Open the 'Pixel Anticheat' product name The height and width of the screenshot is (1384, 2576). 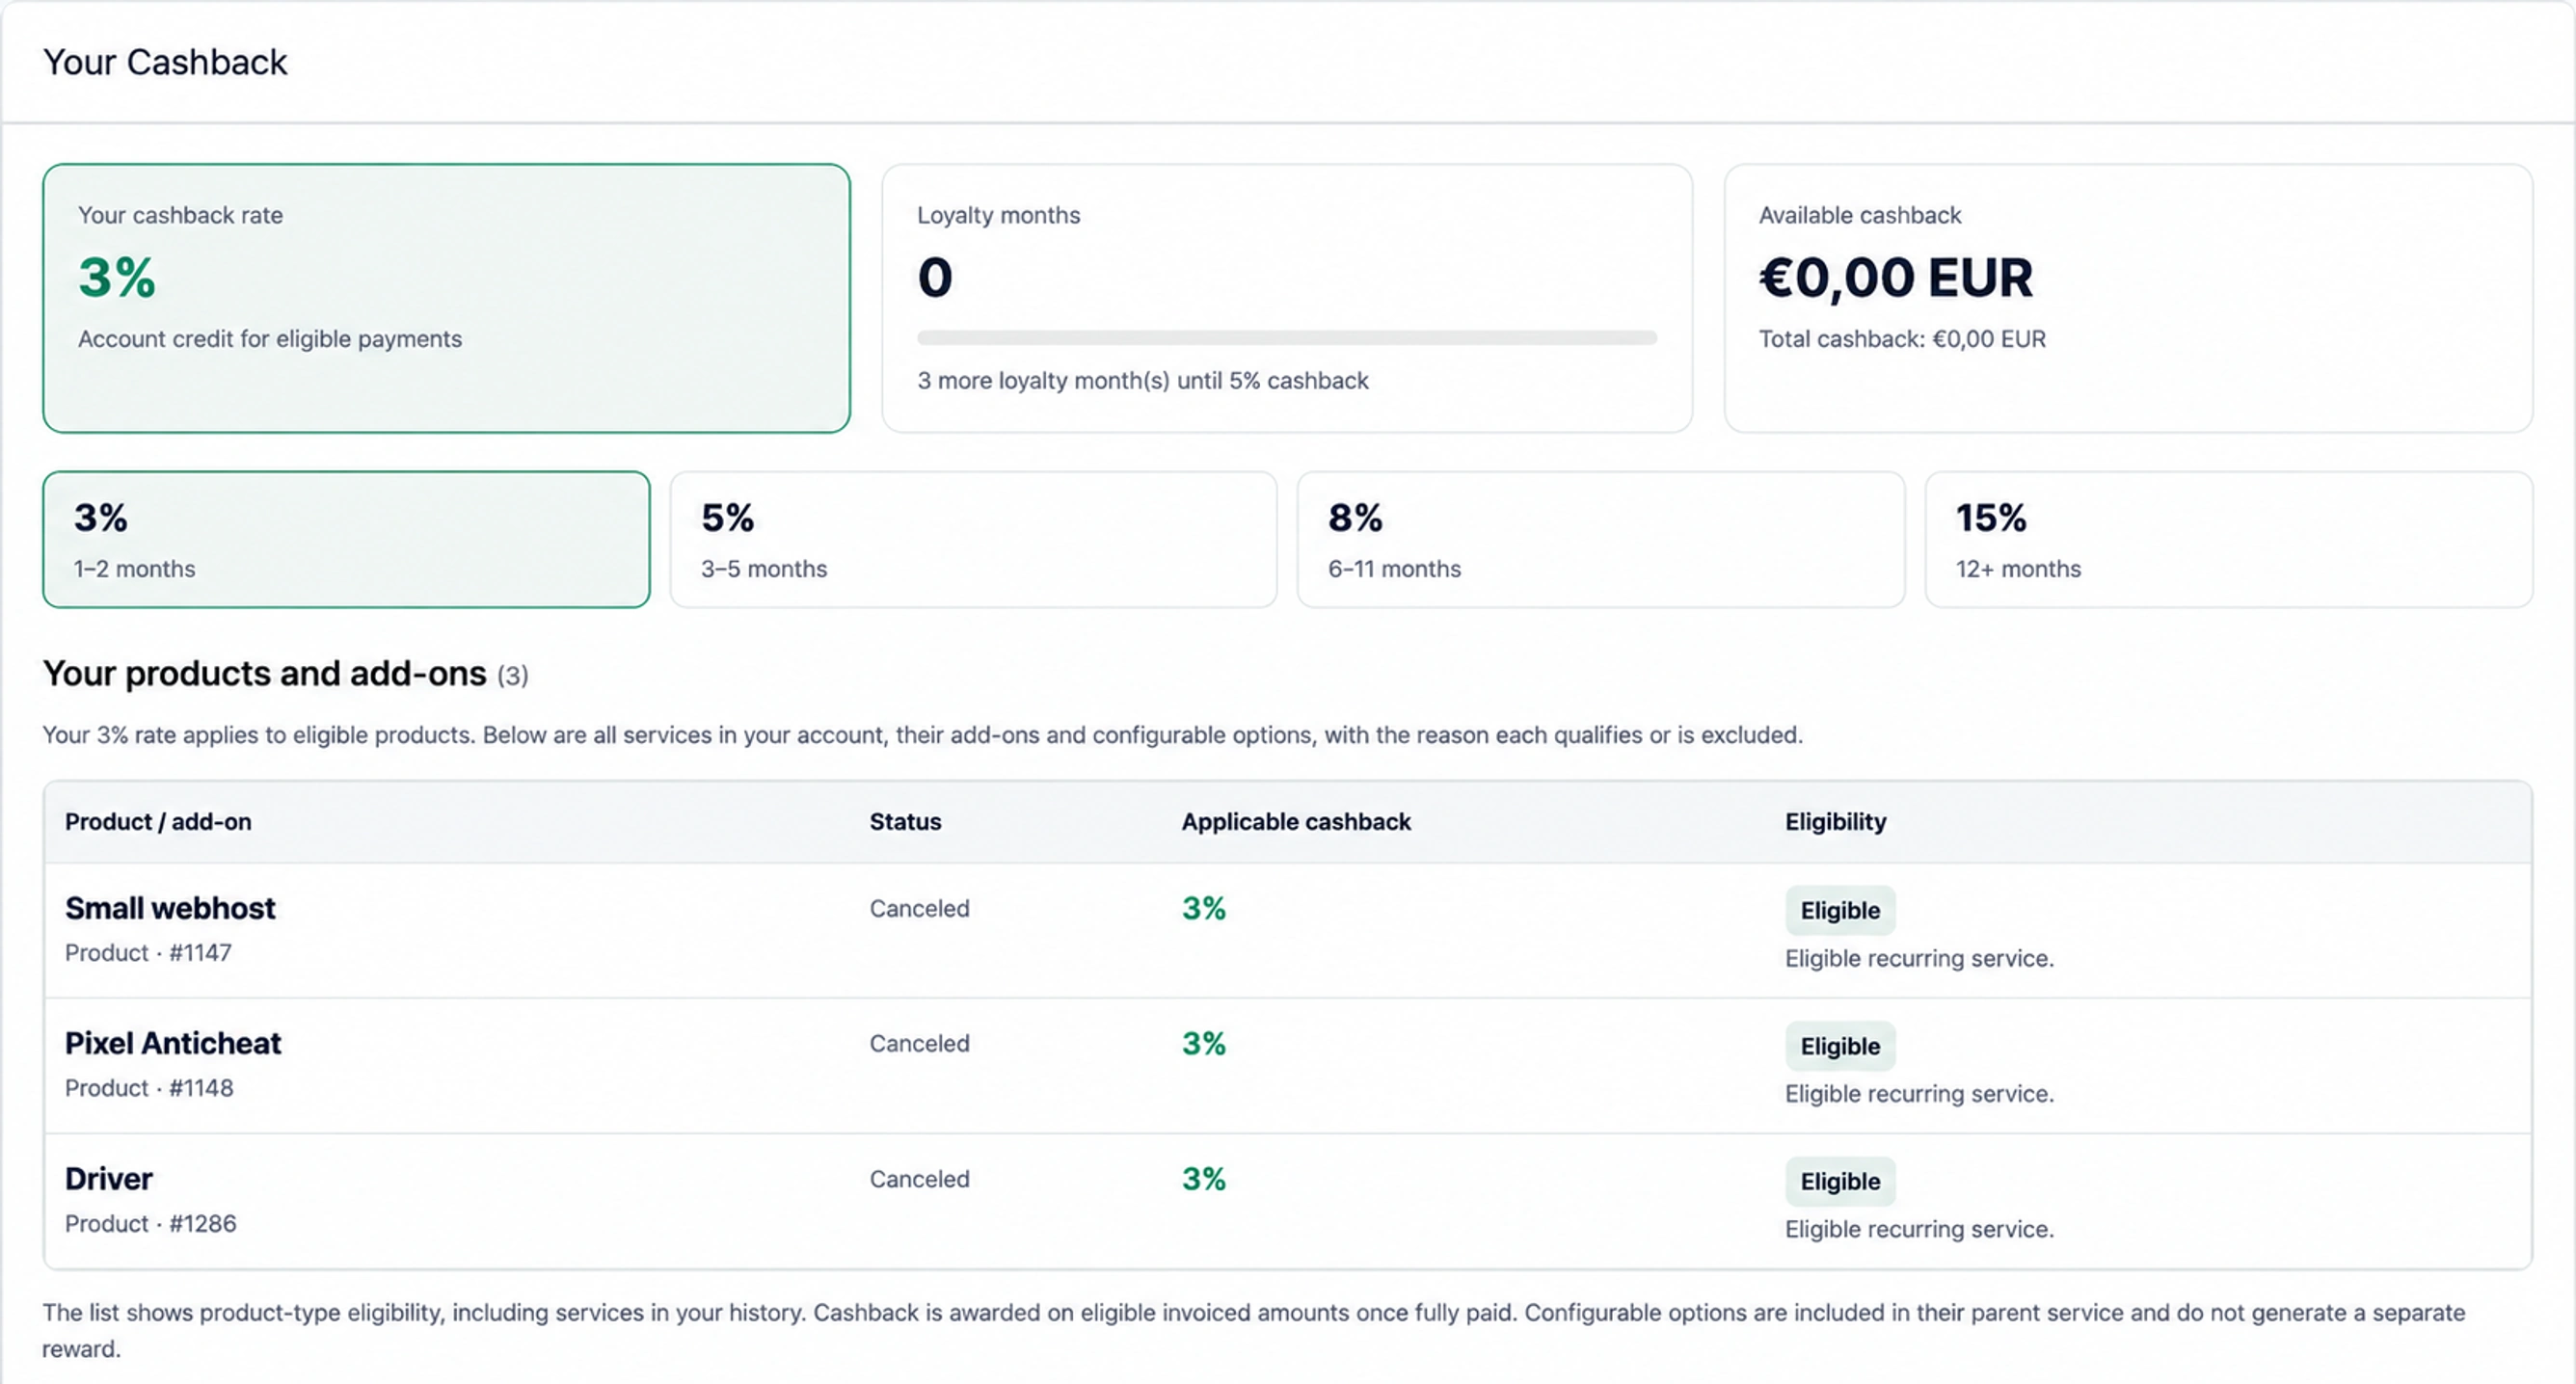pyautogui.click(x=173, y=1043)
